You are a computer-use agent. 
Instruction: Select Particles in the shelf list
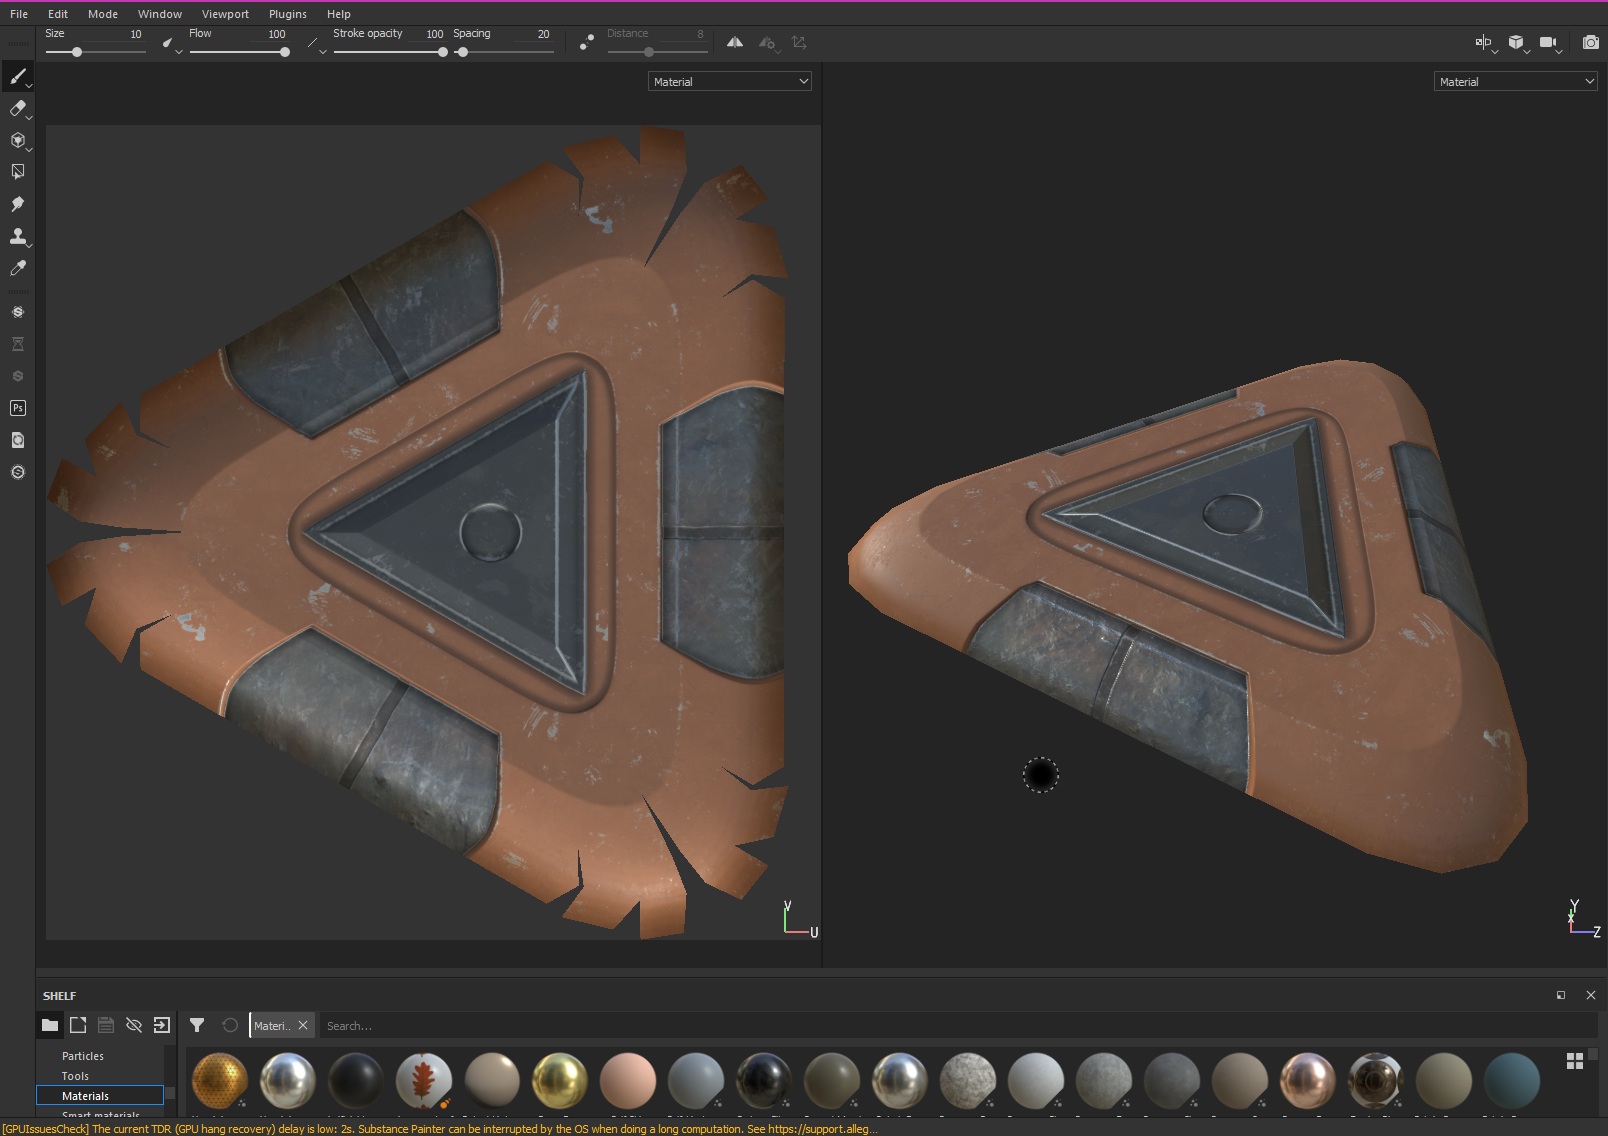[x=83, y=1056]
